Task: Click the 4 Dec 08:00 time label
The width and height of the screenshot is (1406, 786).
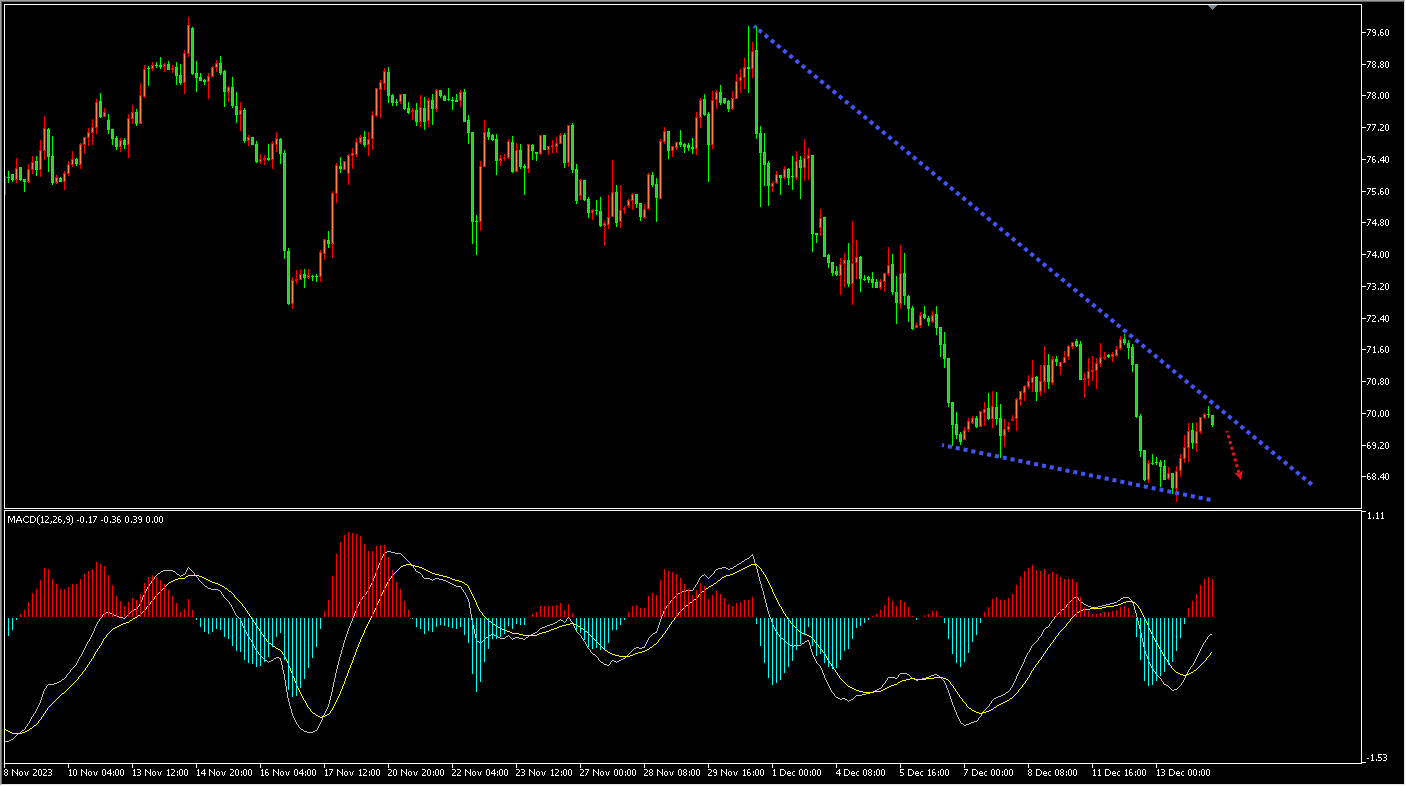Action: 861,773
